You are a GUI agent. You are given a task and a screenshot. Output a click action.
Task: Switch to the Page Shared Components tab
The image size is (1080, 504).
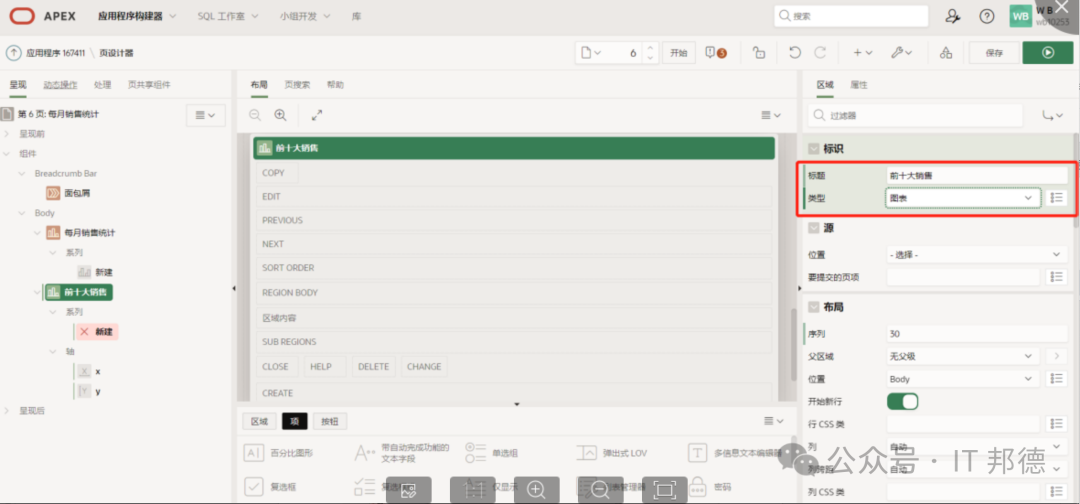[x=149, y=85]
